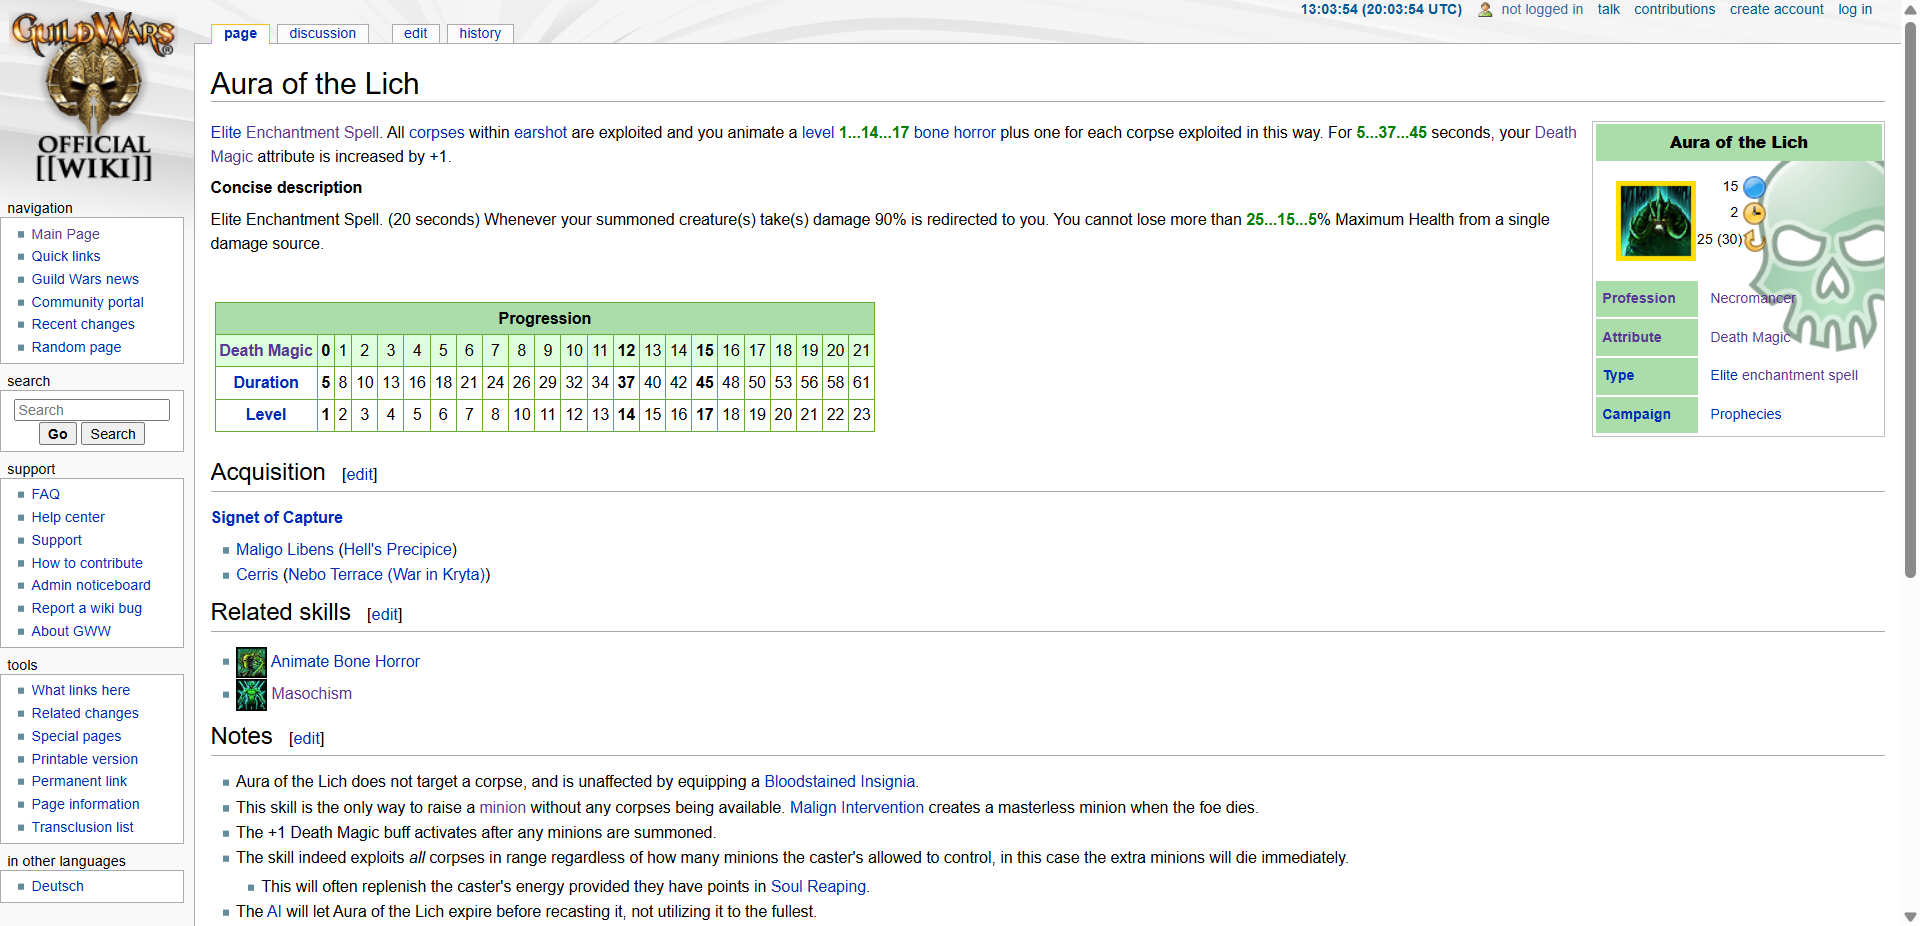Switch to Deutsch language version
The height and width of the screenshot is (926, 1920).
57,886
